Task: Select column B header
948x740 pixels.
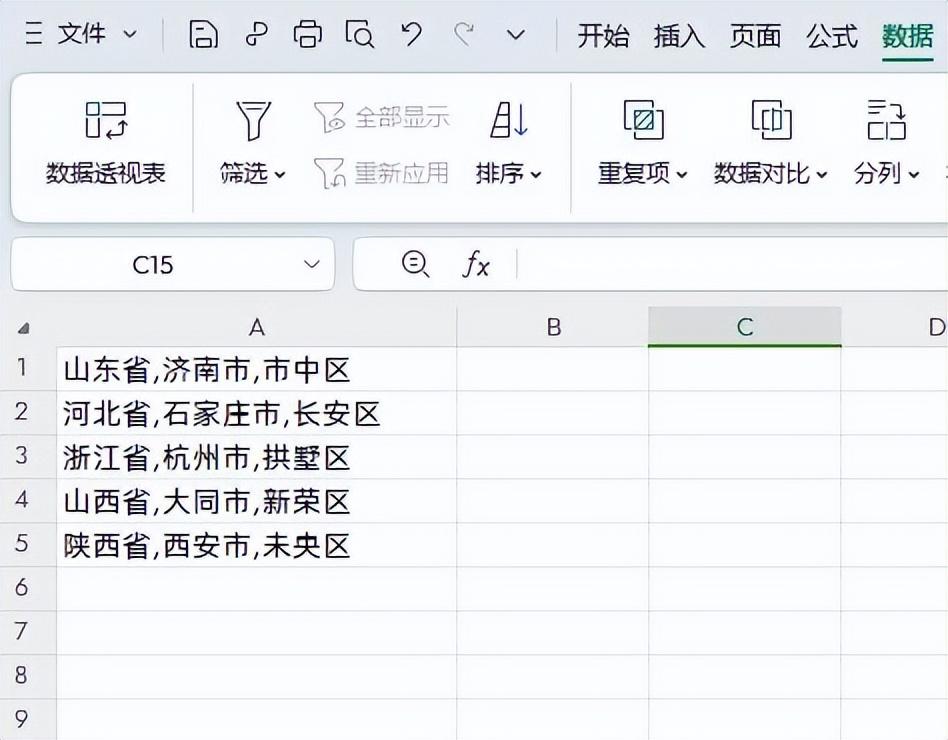Action: pyautogui.click(x=553, y=327)
